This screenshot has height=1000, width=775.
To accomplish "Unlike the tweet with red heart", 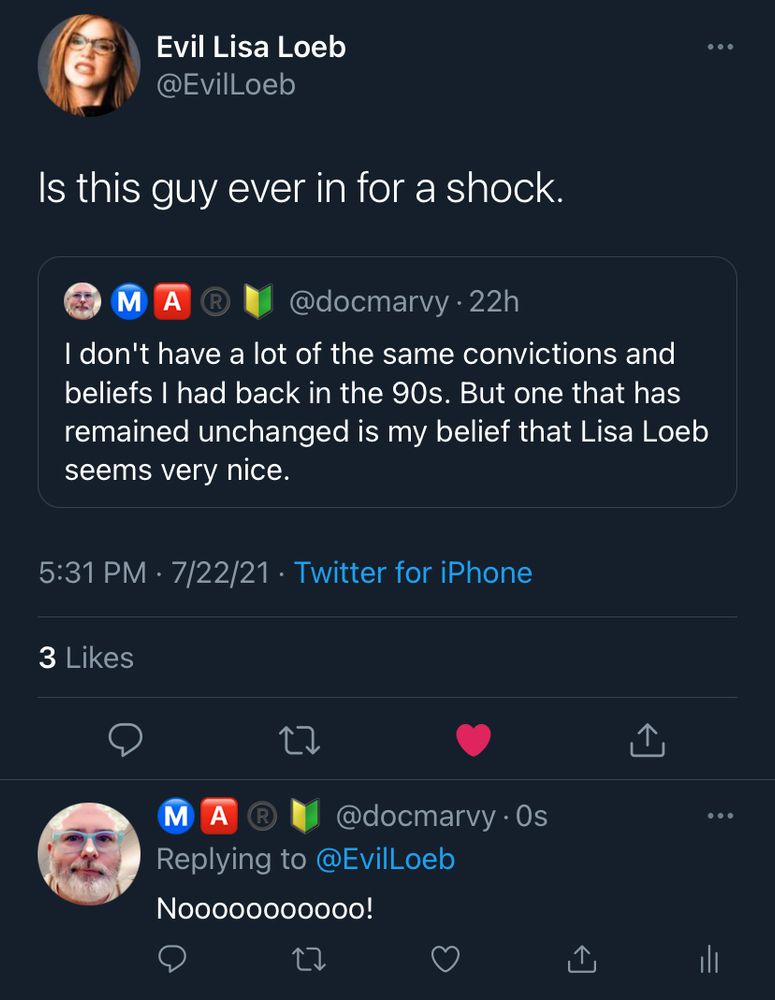I will coord(473,740).
